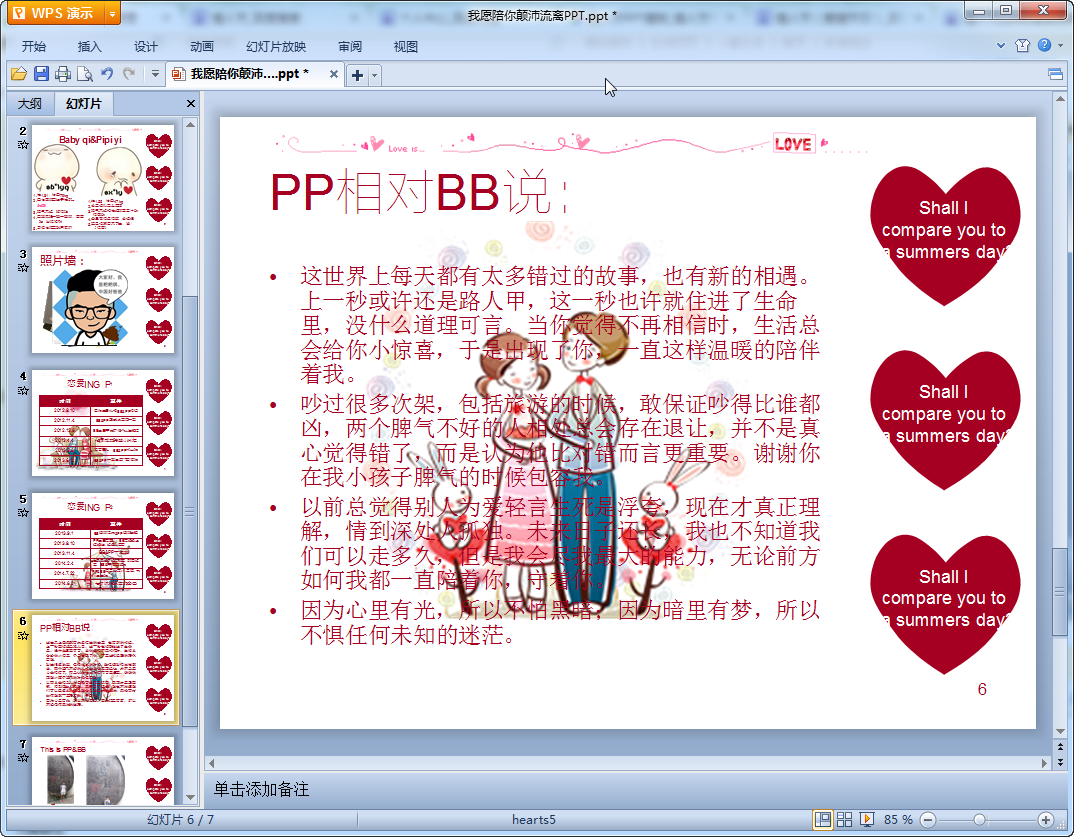Select slide 7 thumbnail This is PP&BB
This screenshot has height=837, width=1074.
[x=103, y=772]
